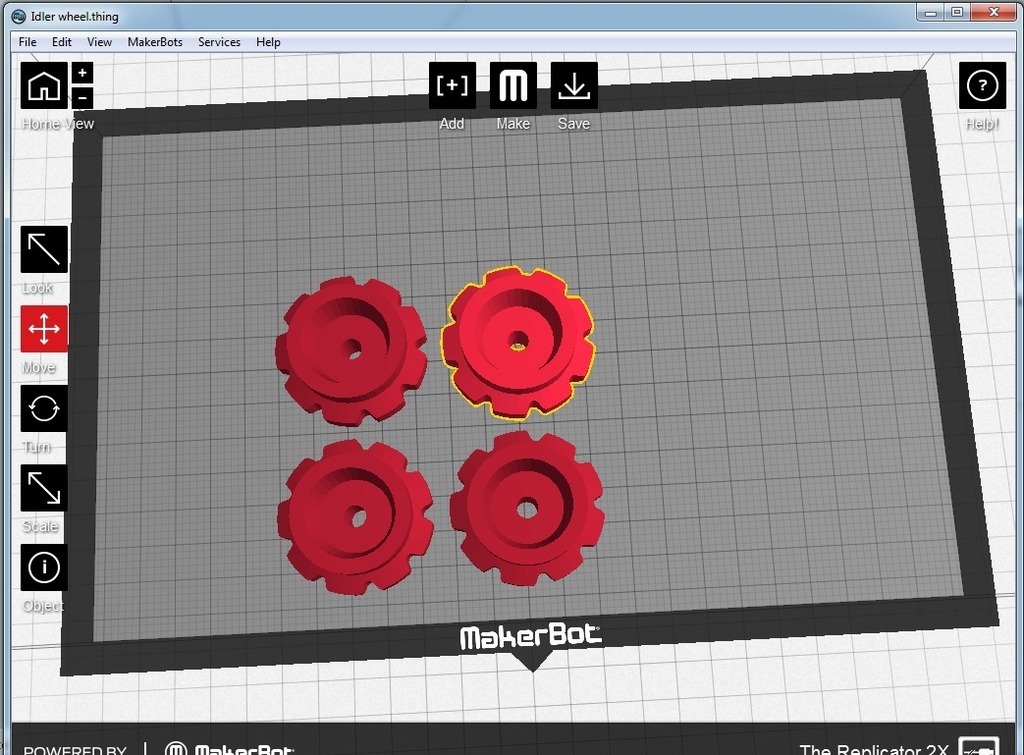Viewport: 1024px width, 755px height.
Task: Open the Services menu
Action: (x=219, y=42)
